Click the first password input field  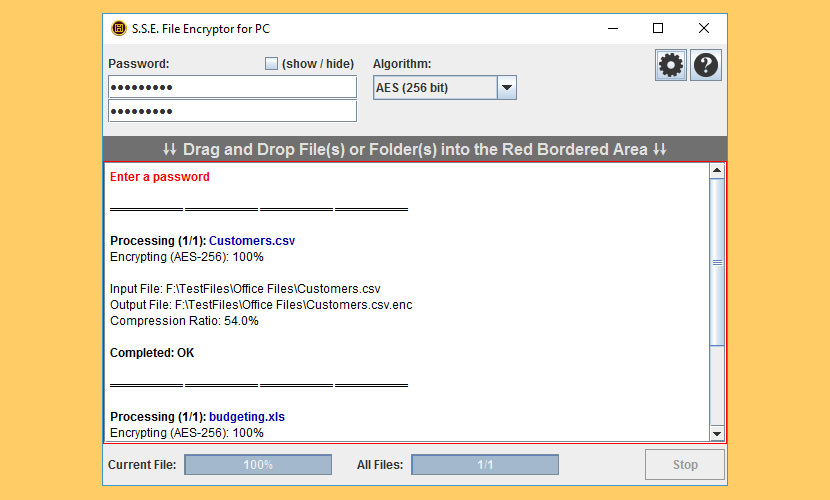pos(232,87)
